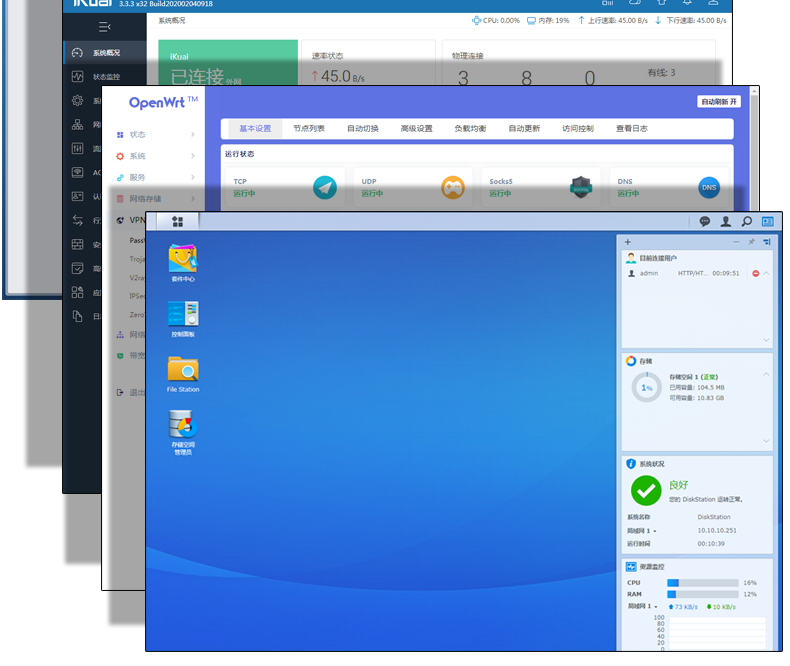790x666 pixels.
Task: Click the 下行速率 45.00 B/s indicator in iKuai
Action: pos(691,21)
